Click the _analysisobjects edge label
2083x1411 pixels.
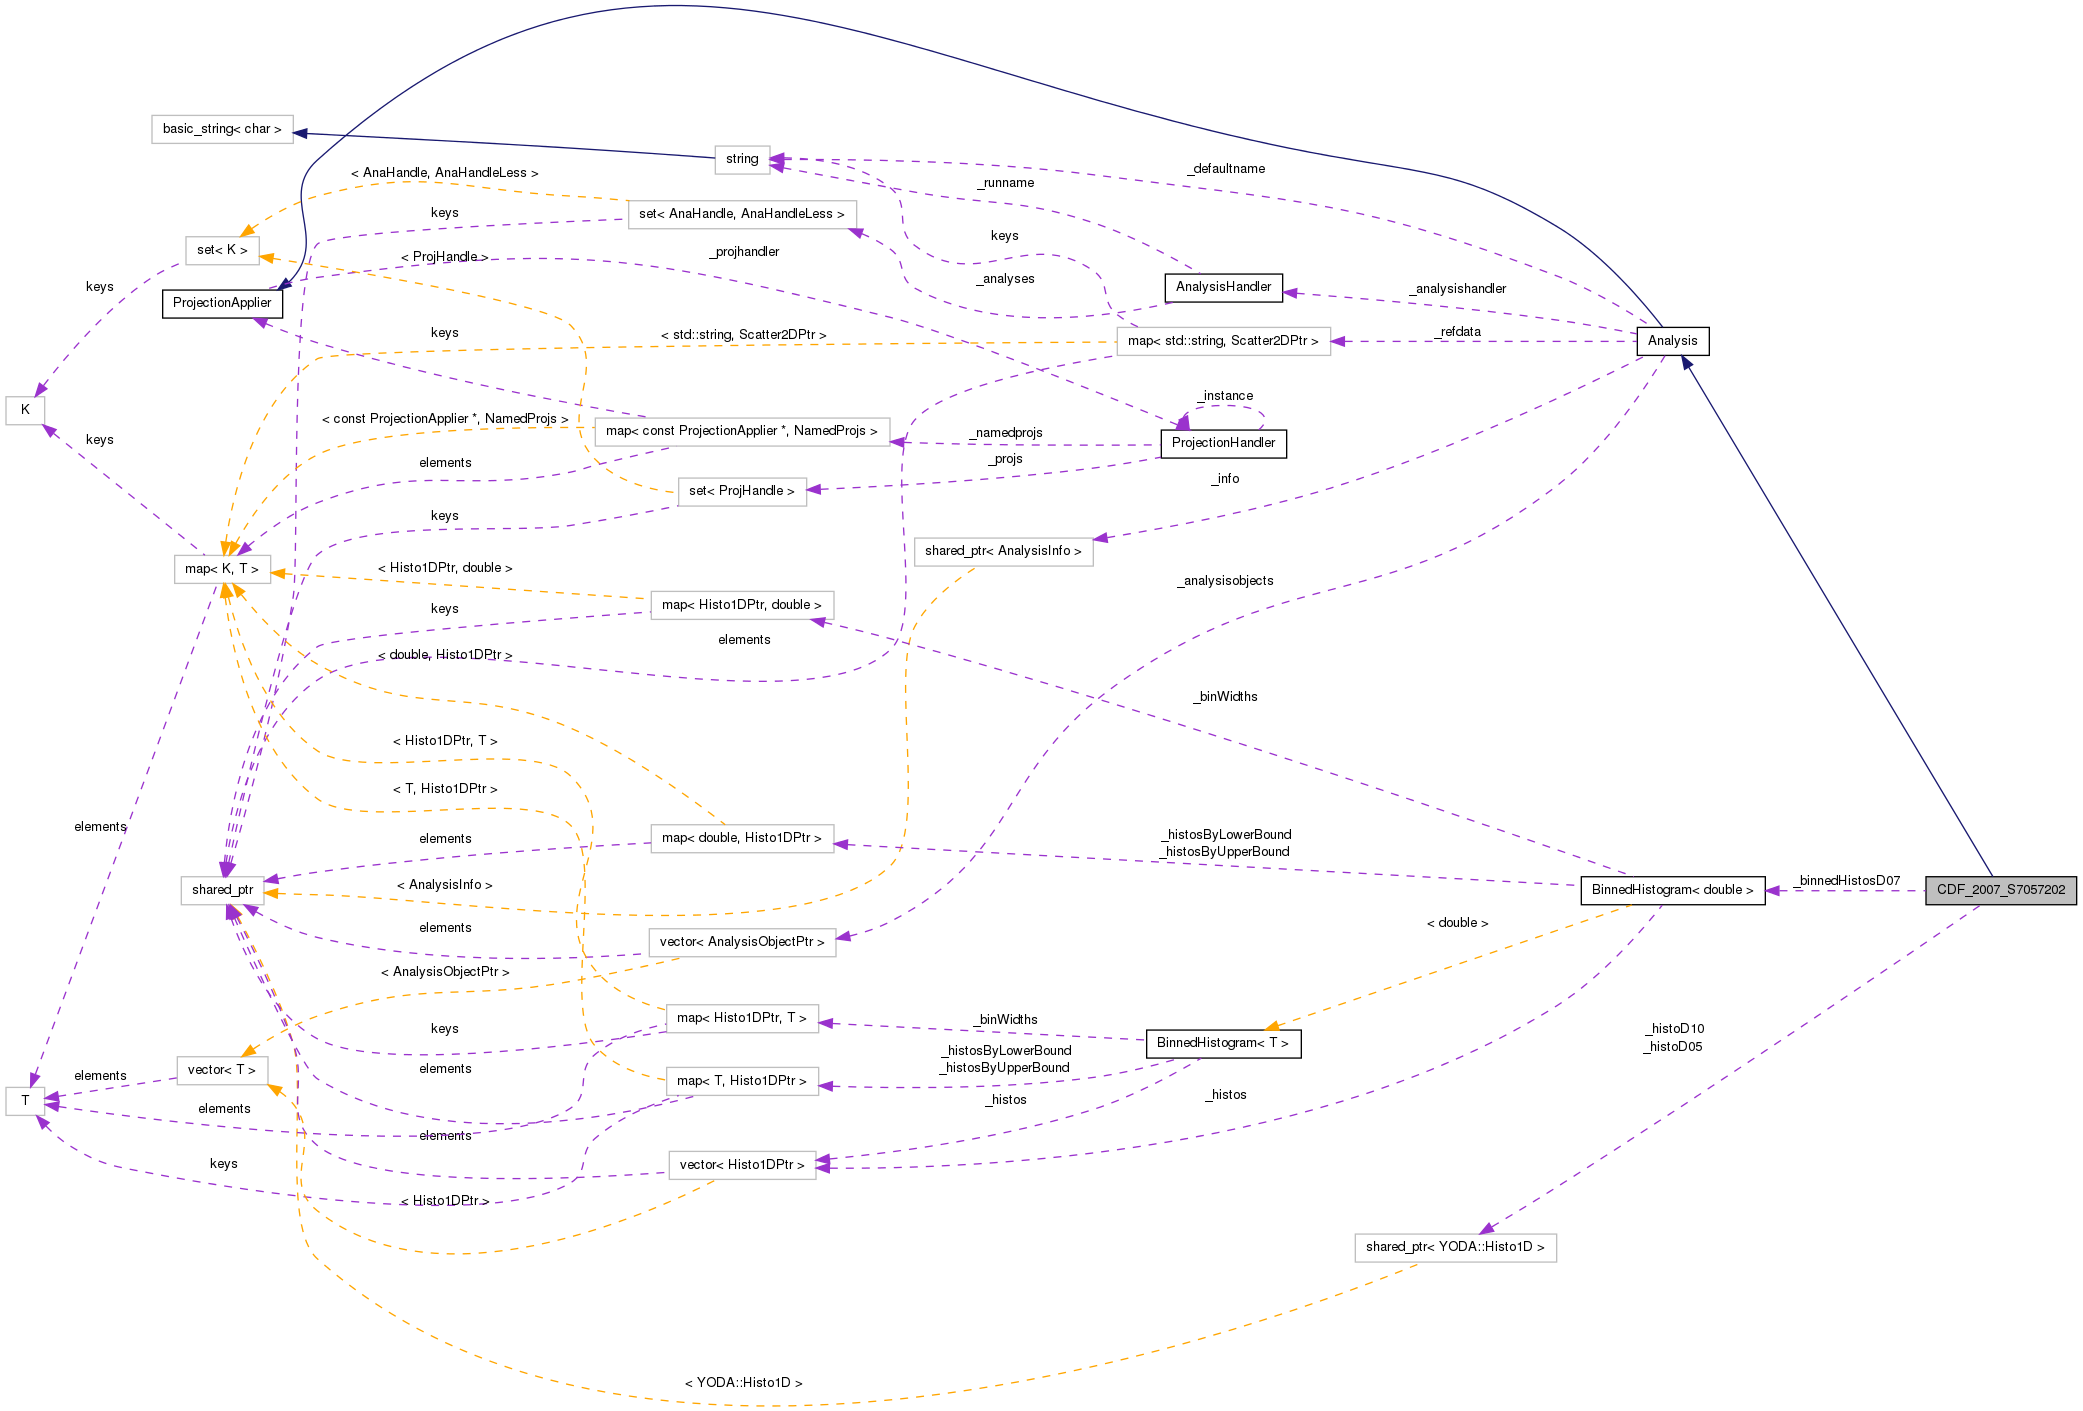pyautogui.click(x=1225, y=581)
